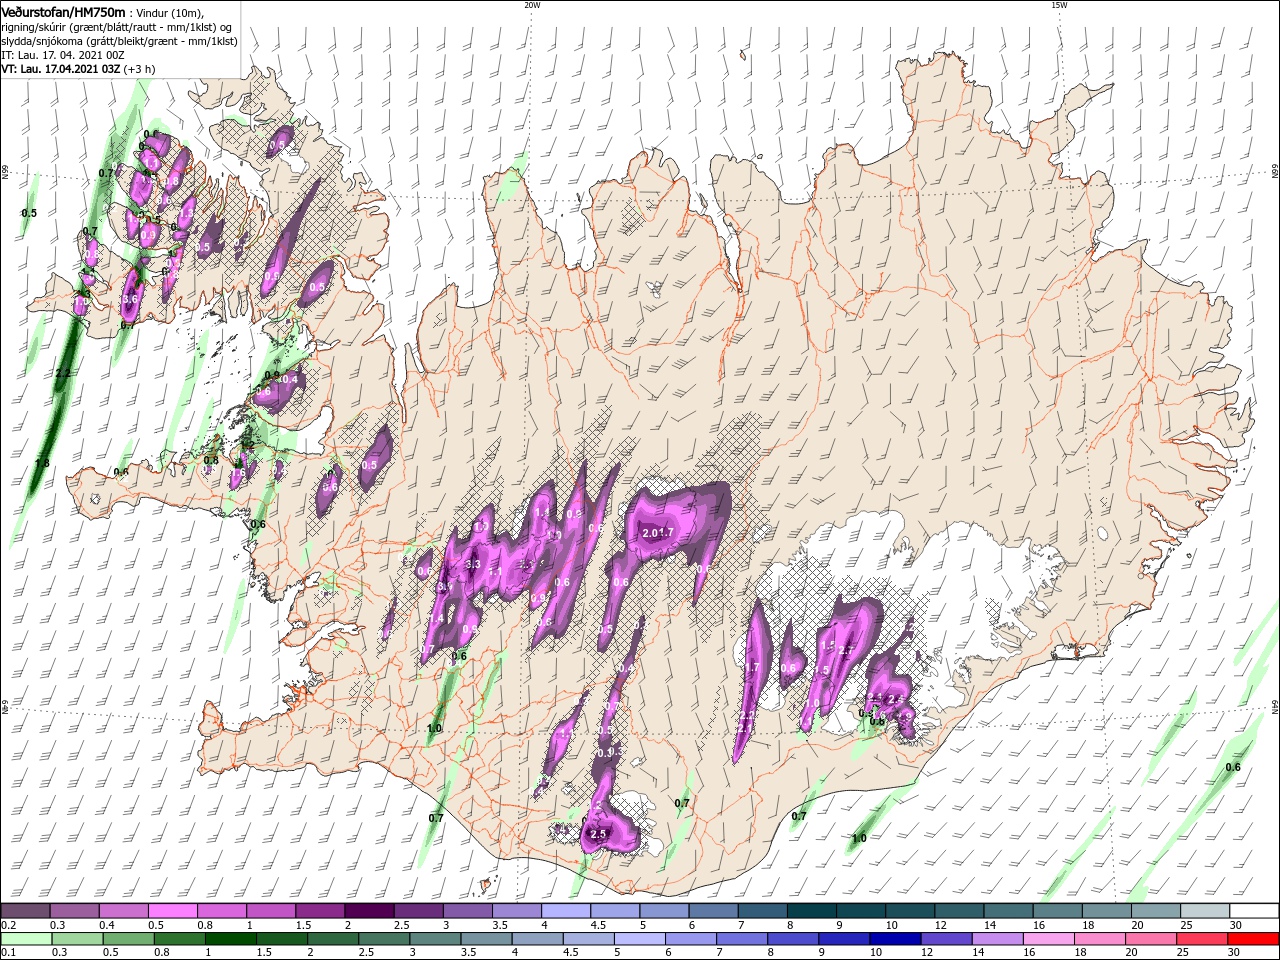Click the '1.8' value over the western ocean

[42, 462]
